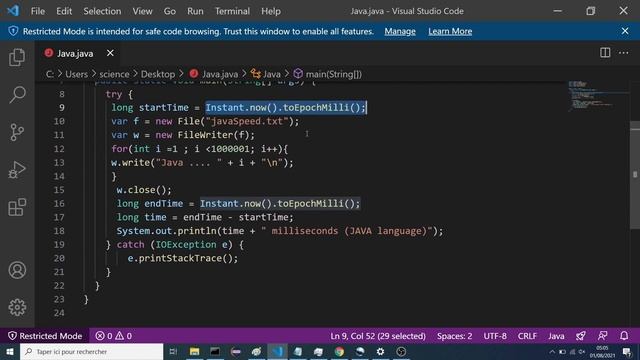
Task: Open the Source Control view
Action: coord(17,132)
